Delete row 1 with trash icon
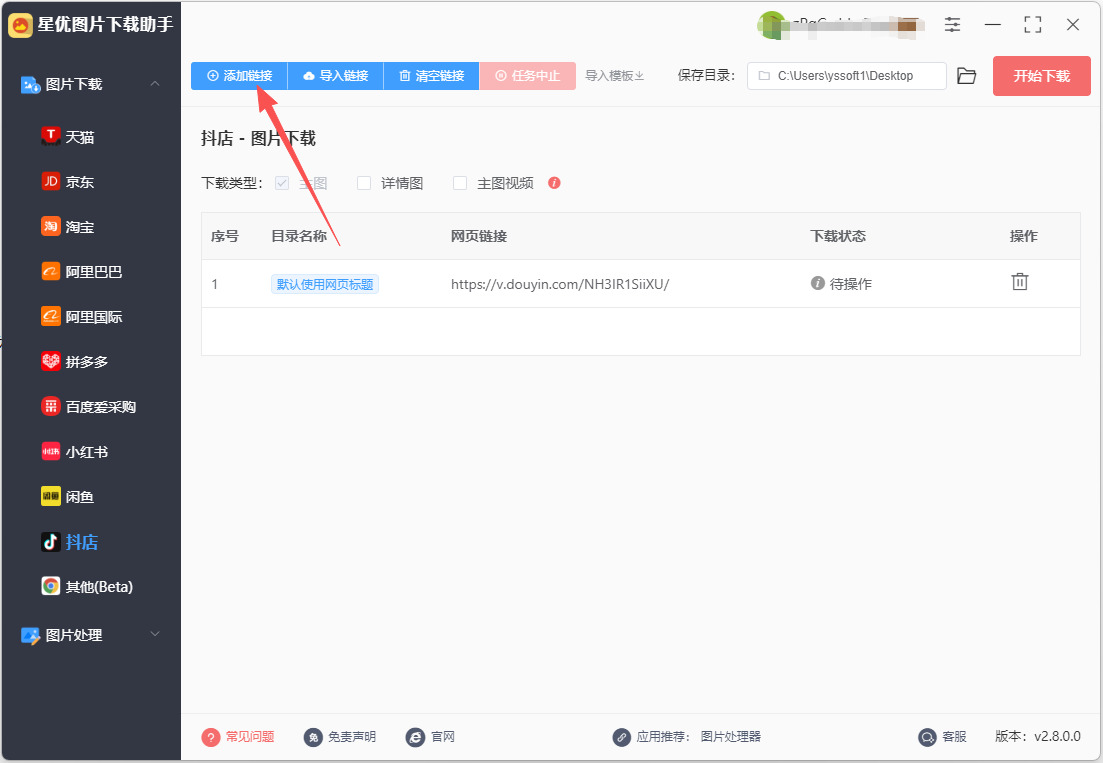 click(x=1019, y=282)
